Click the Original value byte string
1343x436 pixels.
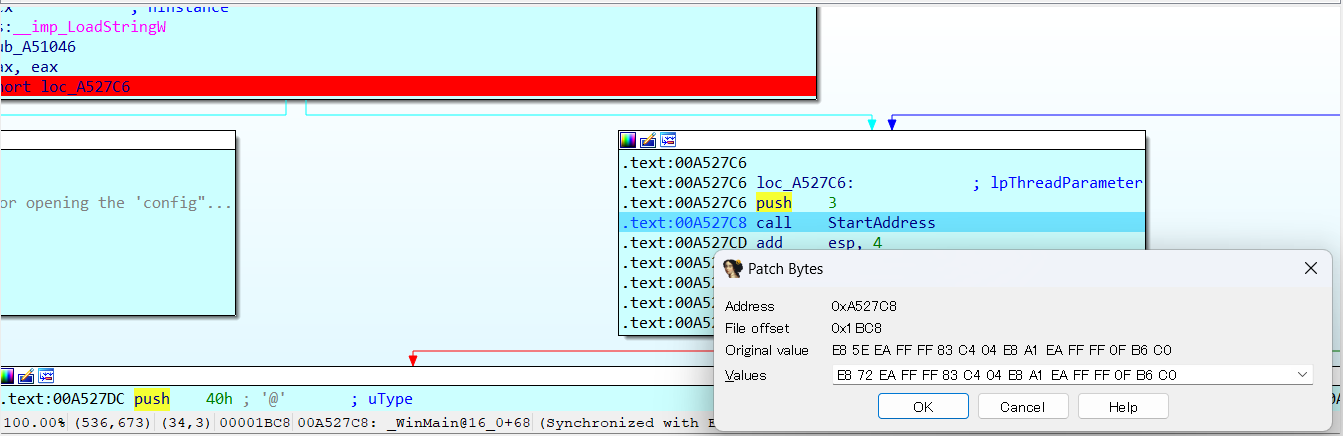tap(1001, 350)
